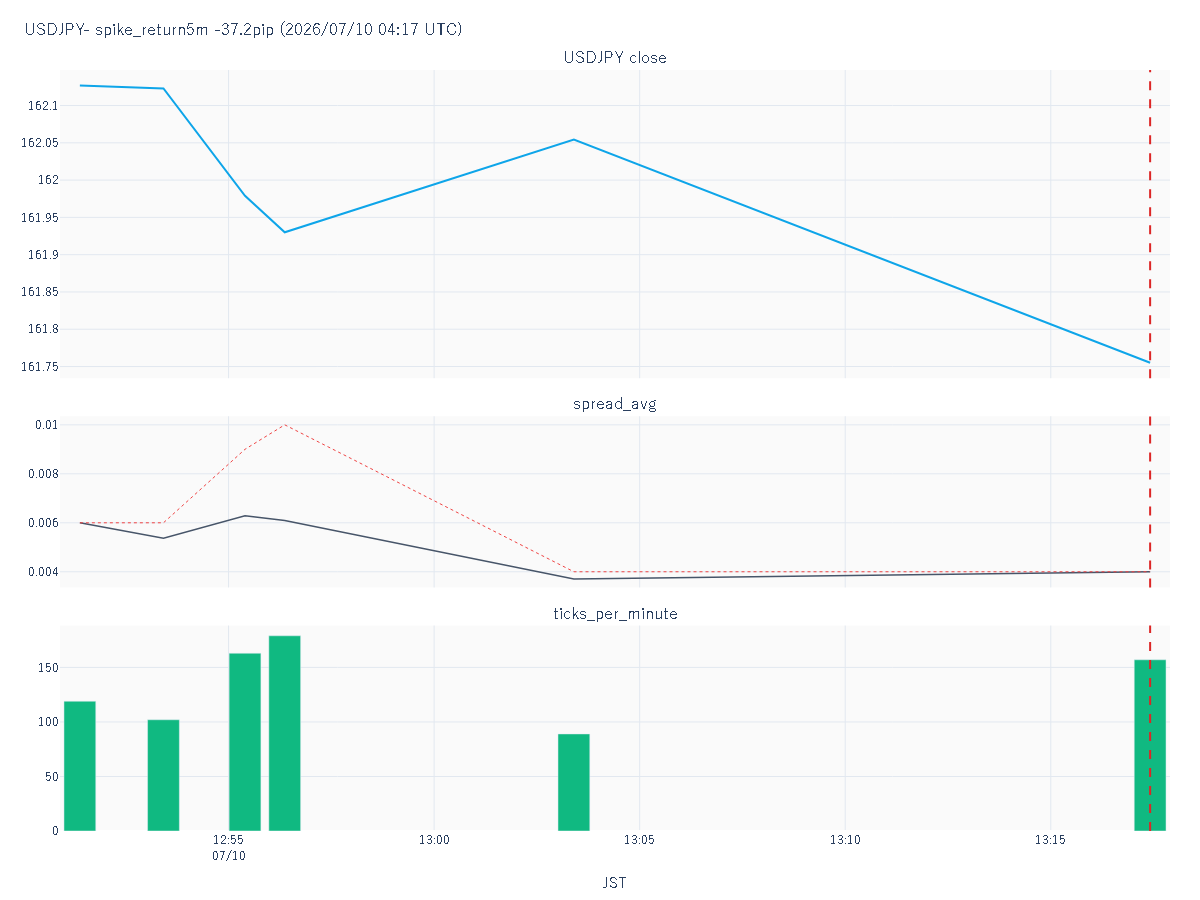Click the first green tick bar
Image resolution: width=1200 pixels, height=900 pixels.
click(x=80, y=766)
